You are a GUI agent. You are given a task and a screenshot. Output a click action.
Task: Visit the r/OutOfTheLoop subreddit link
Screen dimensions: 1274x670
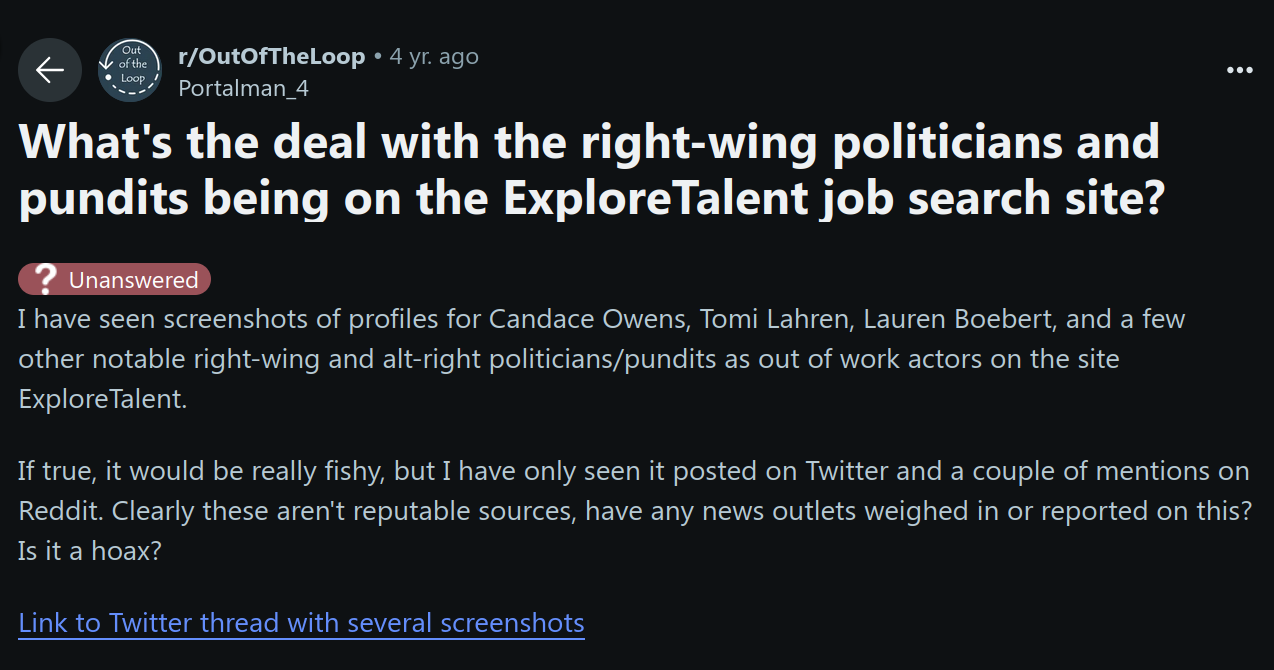(x=271, y=56)
